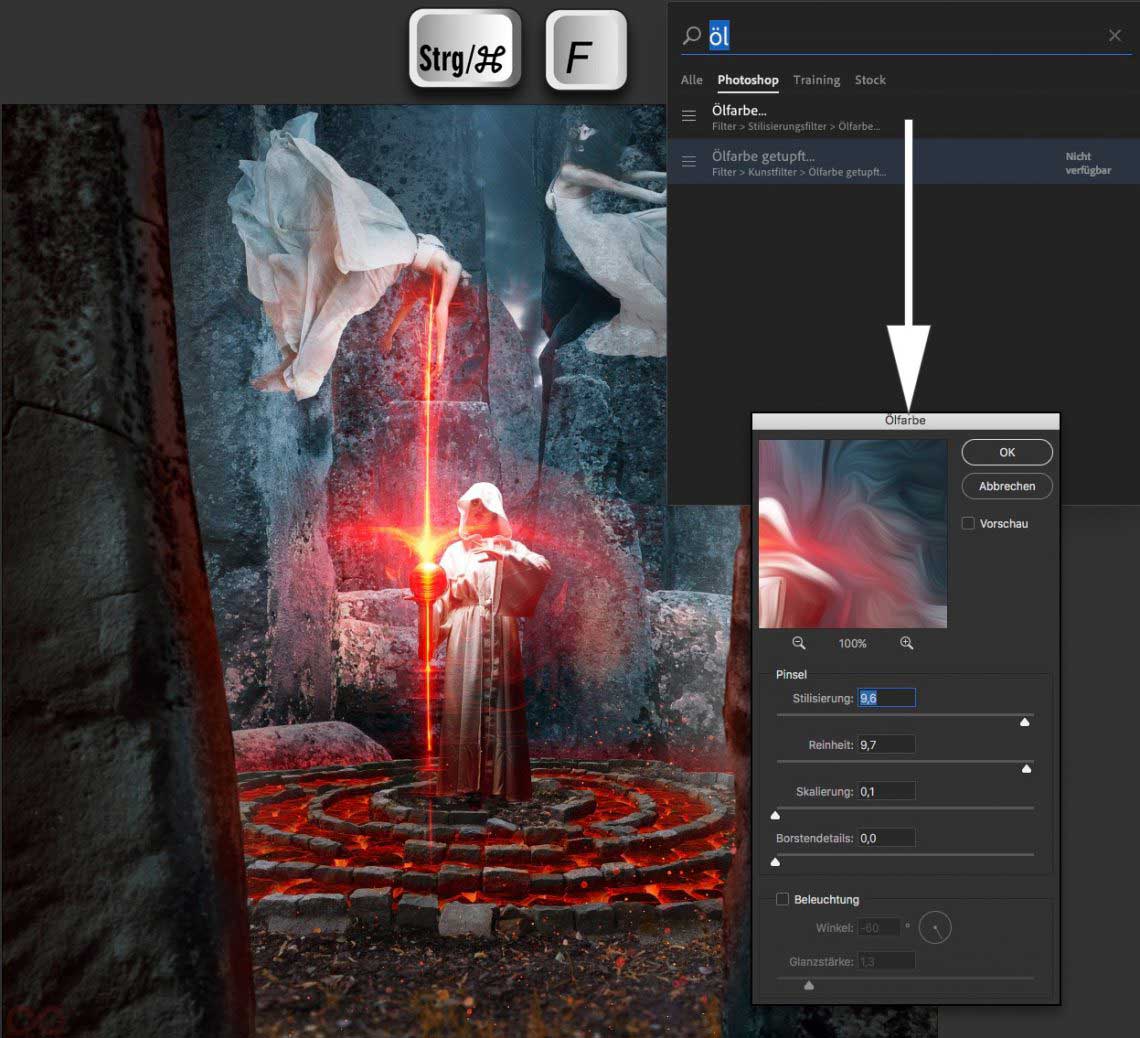The width and height of the screenshot is (1140, 1038).
Task: Select the Stock search tab
Action: [x=870, y=80]
